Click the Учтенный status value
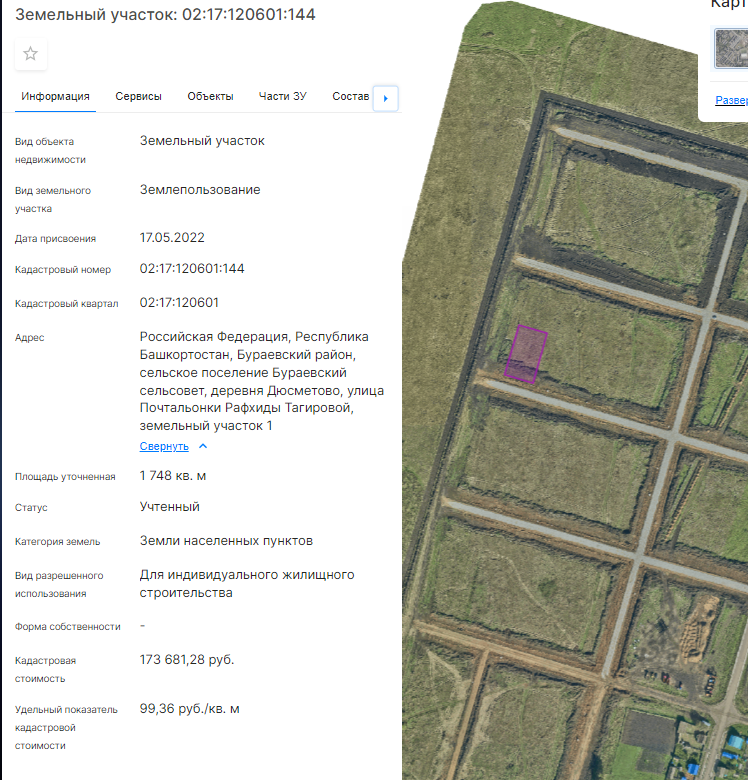Screen dimensions: 748x780 pos(169,507)
